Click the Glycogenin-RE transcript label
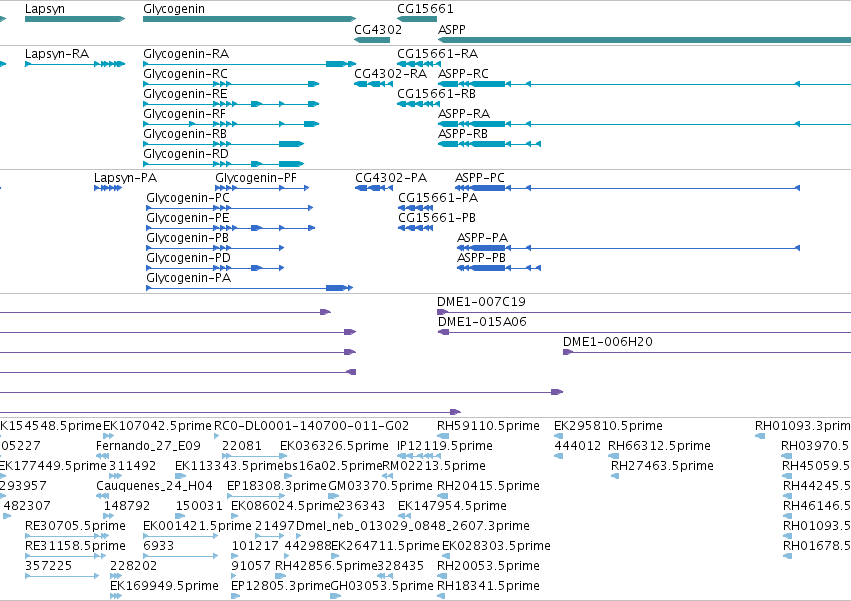The height and width of the screenshot is (601, 851). [185, 94]
